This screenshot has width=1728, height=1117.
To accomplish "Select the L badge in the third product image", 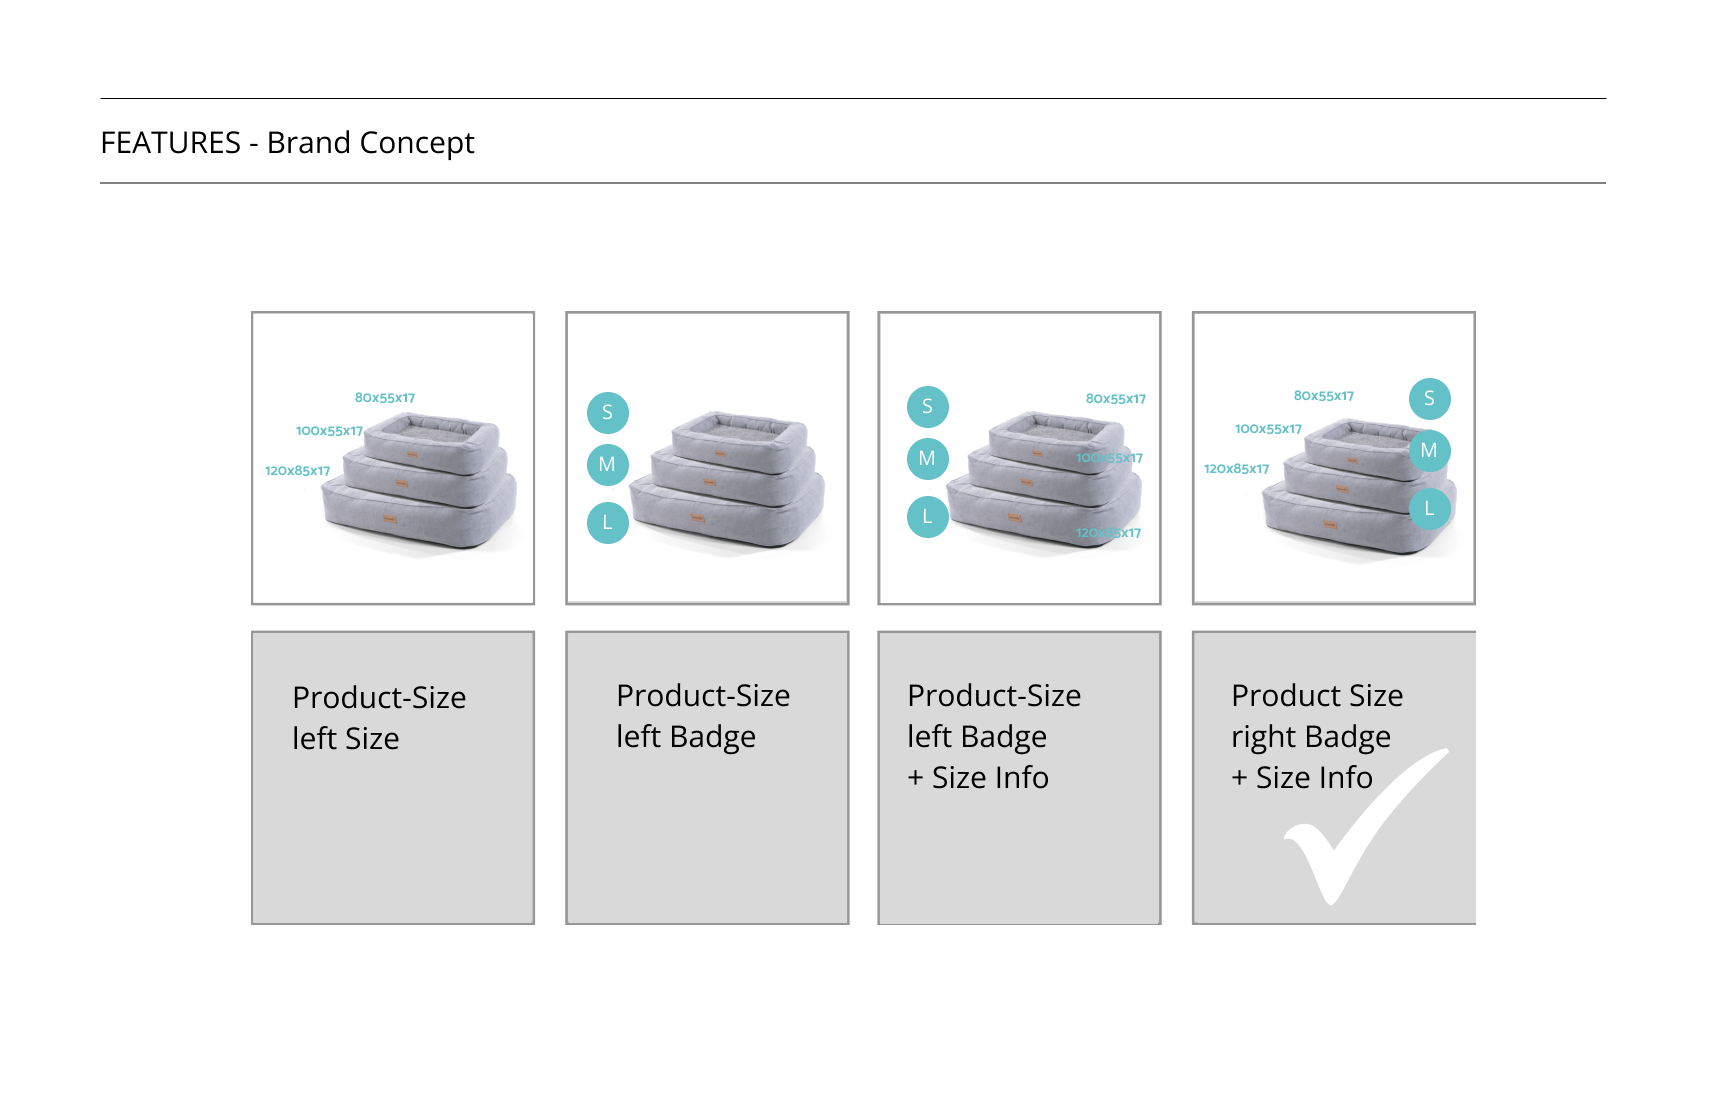I will [927, 516].
